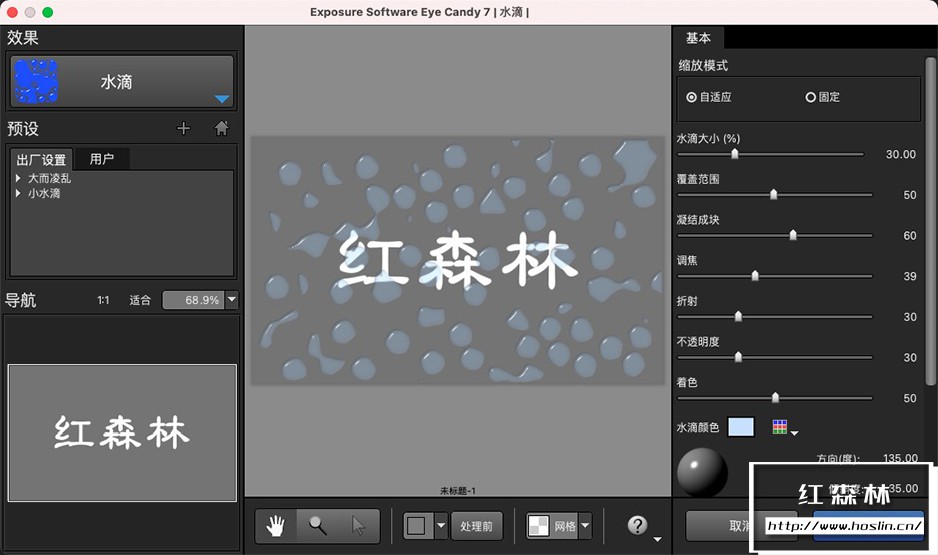
Task: Click the 调焦 value 39
Action: [x=909, y=276]
